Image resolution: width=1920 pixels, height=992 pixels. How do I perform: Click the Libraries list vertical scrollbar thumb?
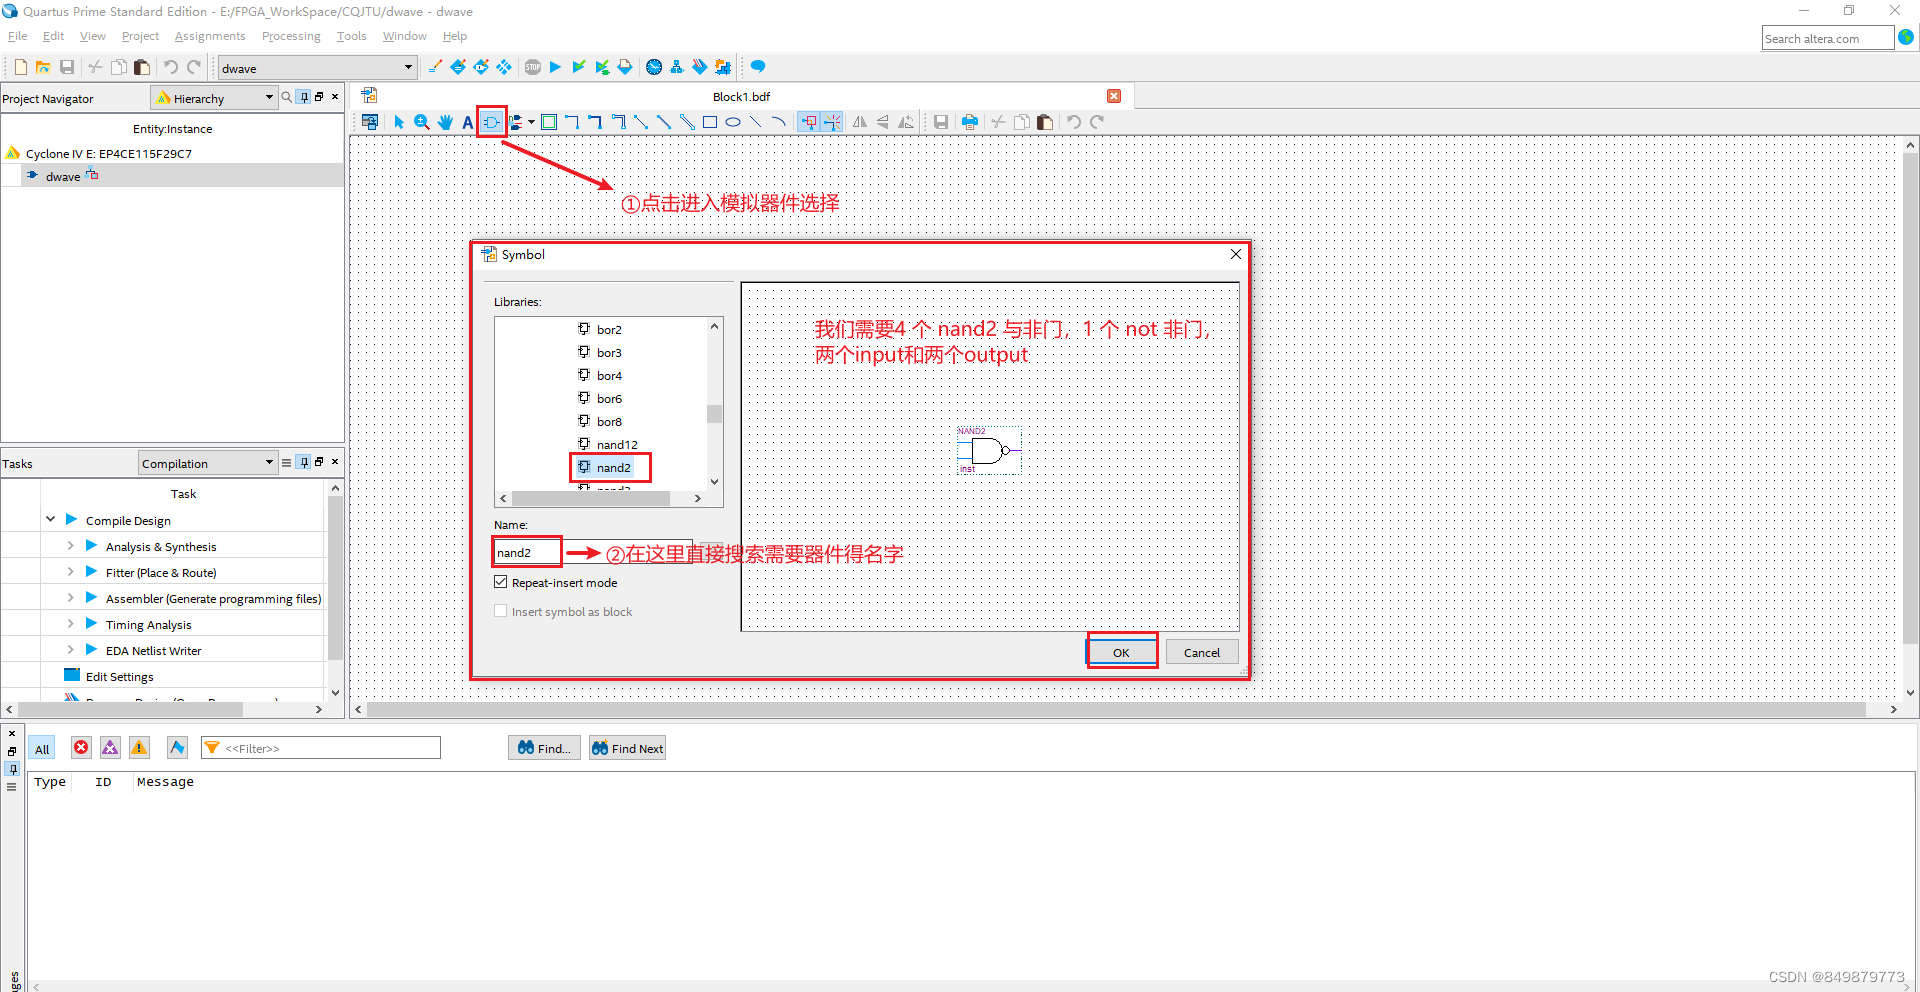pyautogui.click(x=714, y=413)
